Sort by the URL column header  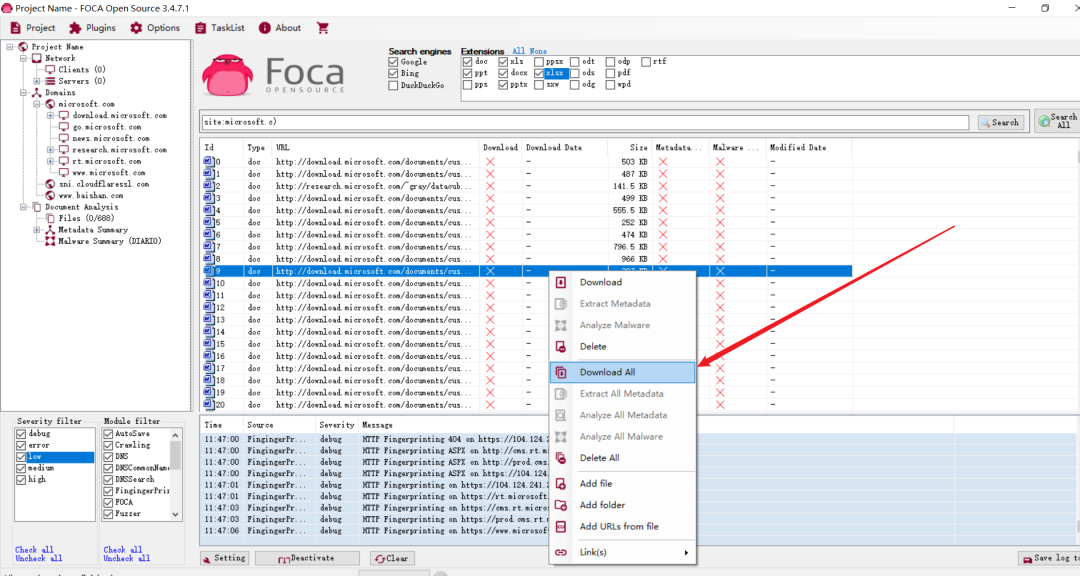(x=375, y=147)
